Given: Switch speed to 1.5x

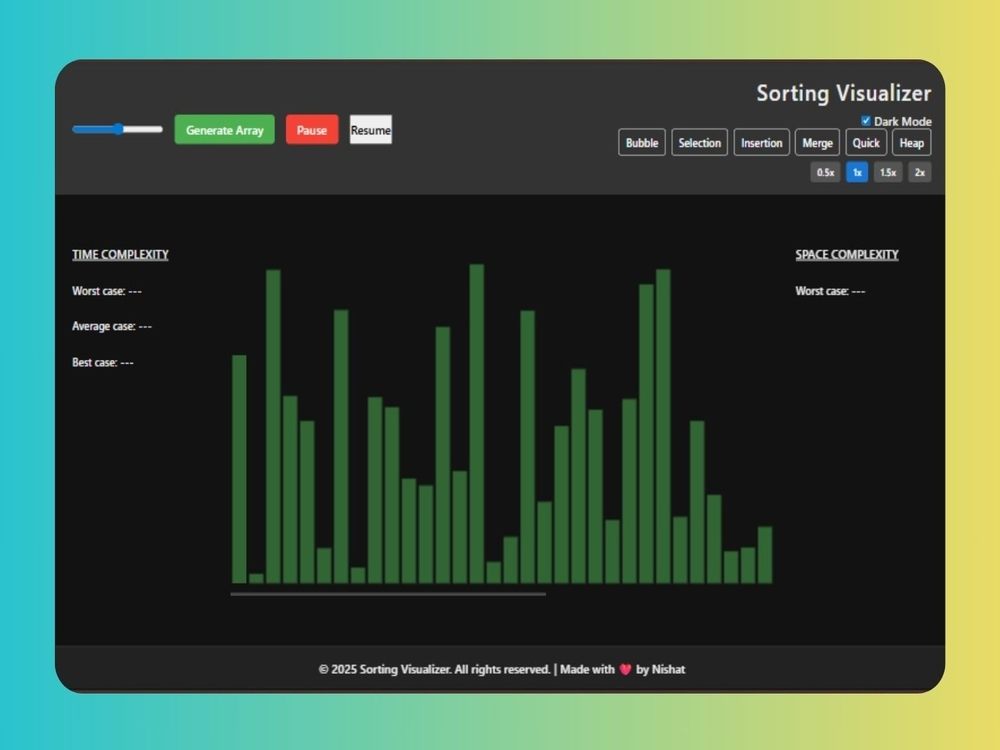Looking at the screenshot, I should click(888, 172).
